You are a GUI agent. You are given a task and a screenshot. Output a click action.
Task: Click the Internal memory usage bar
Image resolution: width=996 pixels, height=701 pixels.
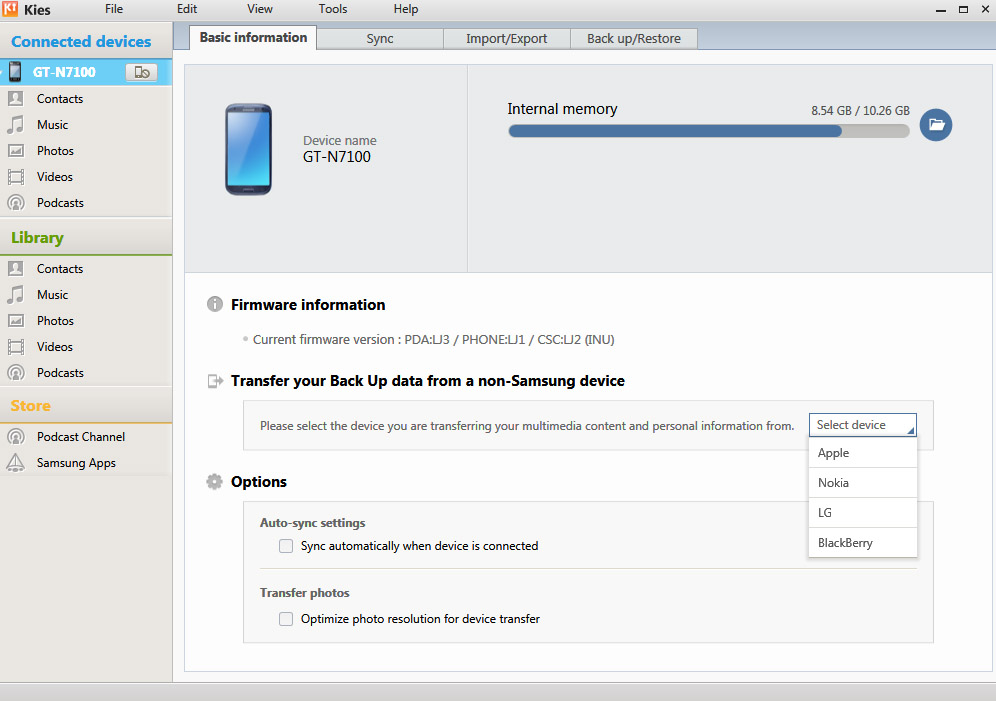pos(709,131)
